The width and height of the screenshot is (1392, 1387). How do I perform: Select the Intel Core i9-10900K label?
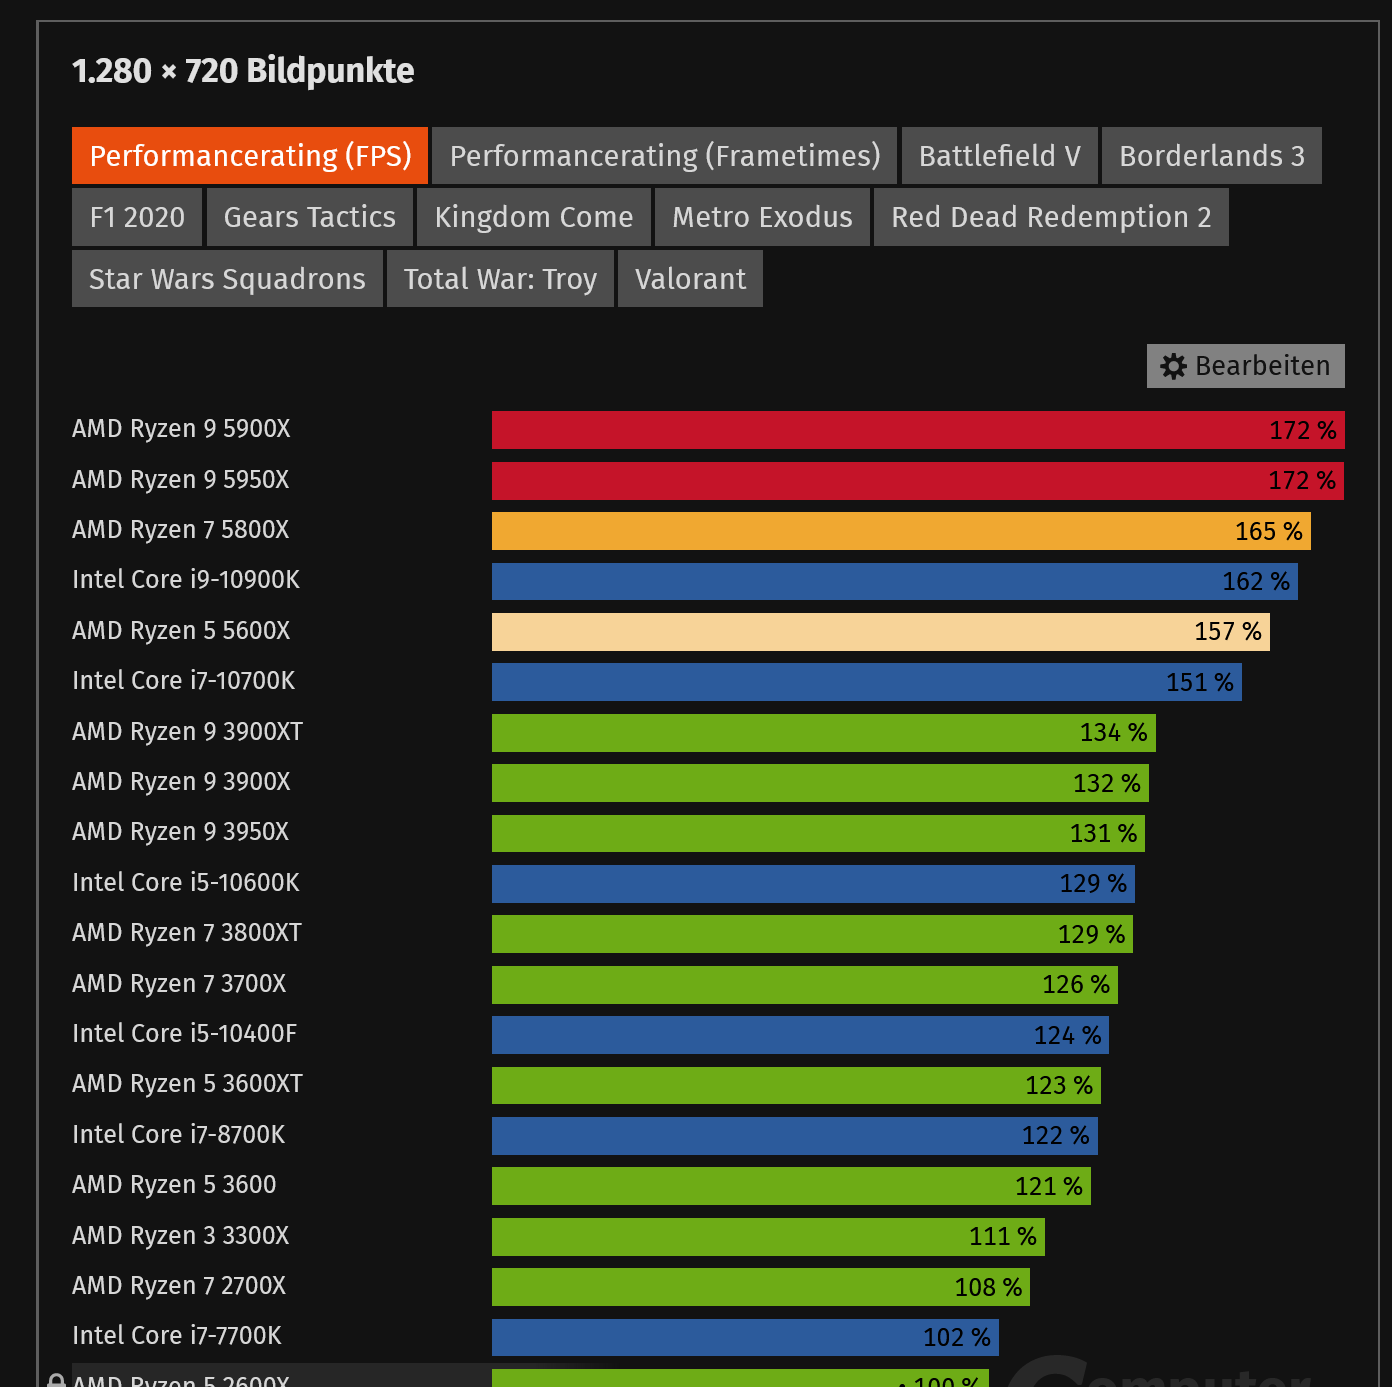click(x=186, y=580)
